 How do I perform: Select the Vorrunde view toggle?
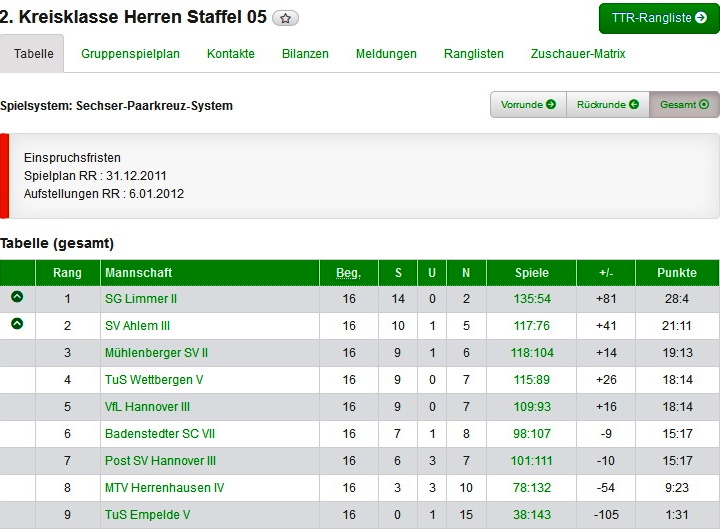click(528, 105)
